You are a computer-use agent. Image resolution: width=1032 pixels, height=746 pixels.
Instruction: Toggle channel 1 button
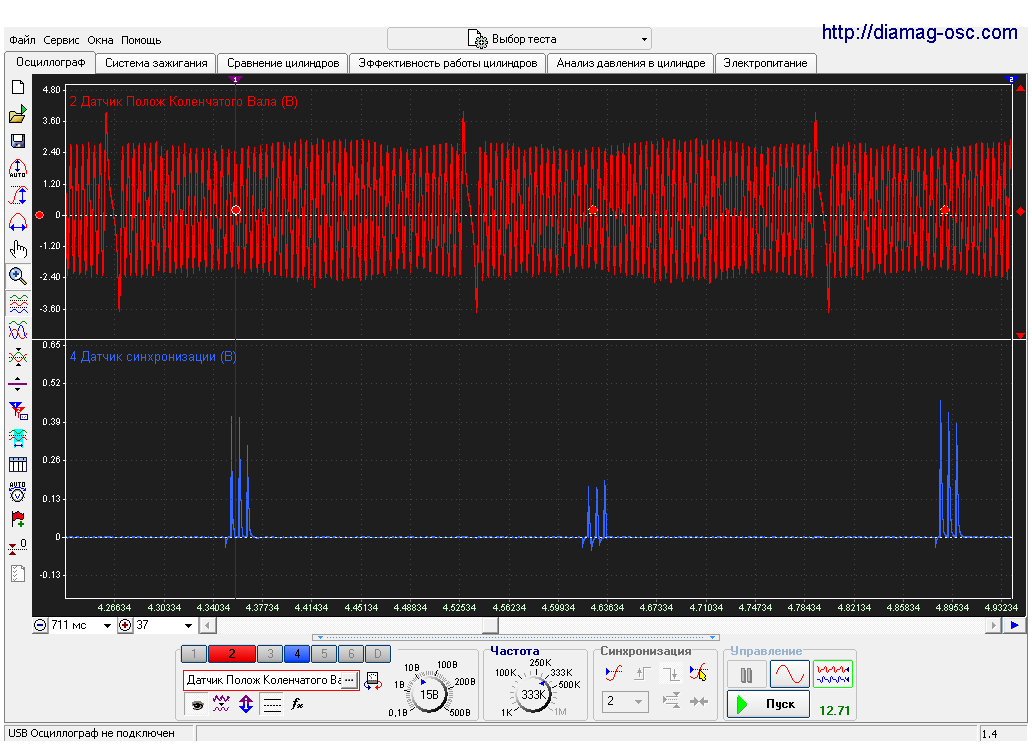[194, 654]
